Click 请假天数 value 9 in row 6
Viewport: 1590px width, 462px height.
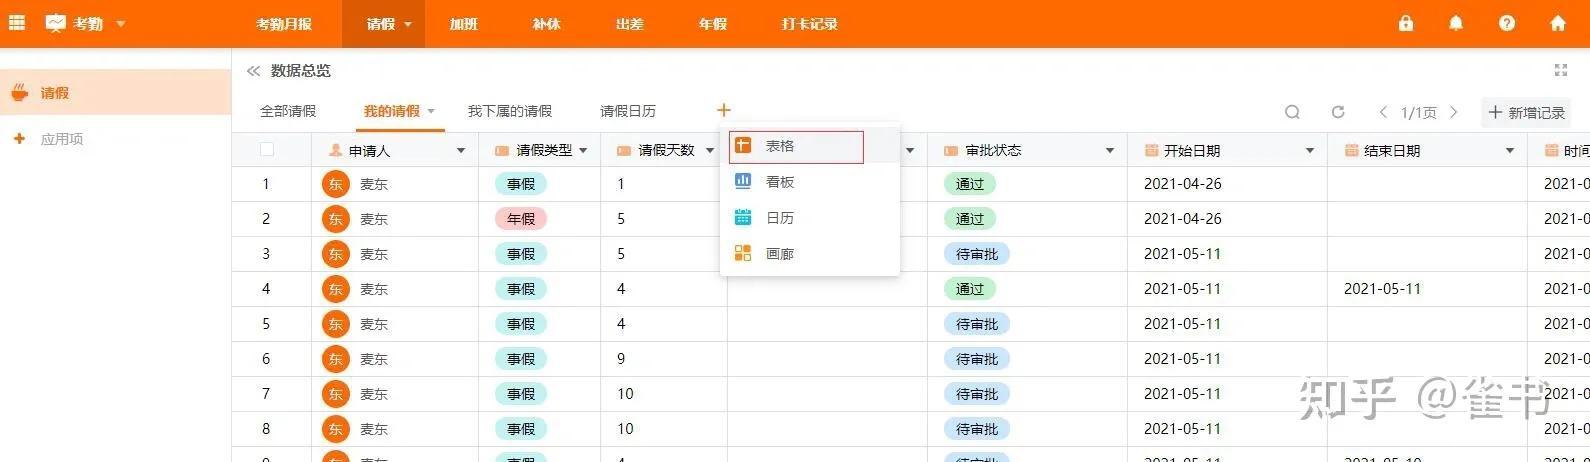[x=621, y=359]
